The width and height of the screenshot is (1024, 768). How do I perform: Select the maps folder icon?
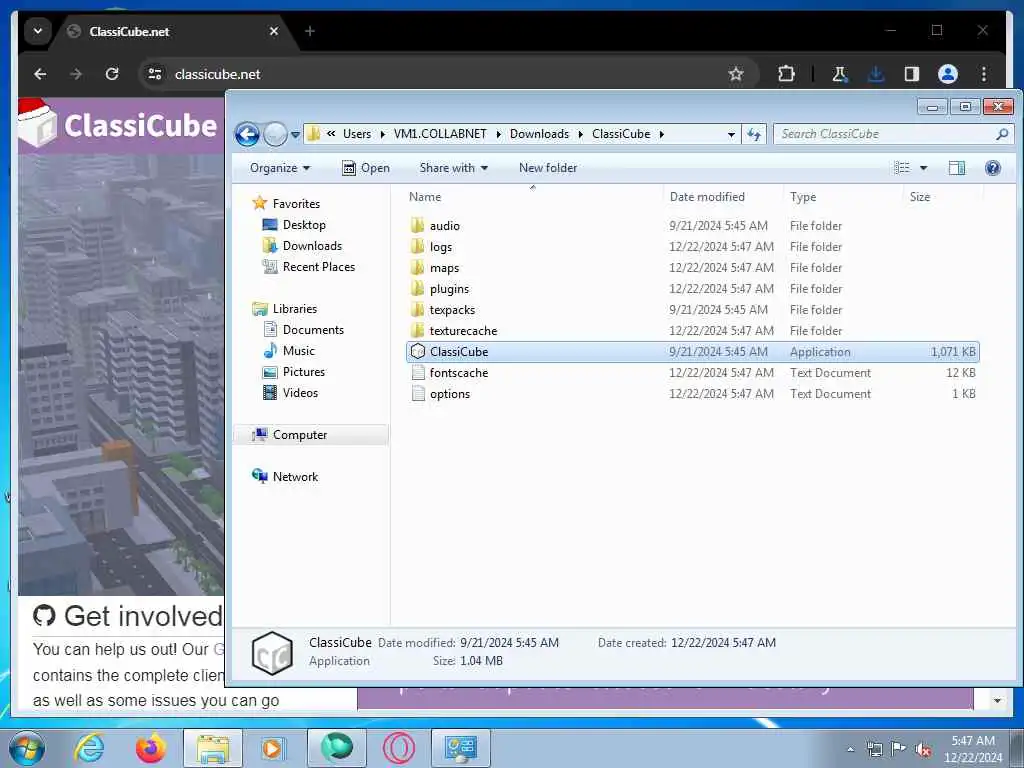click(x=418, y=267)
